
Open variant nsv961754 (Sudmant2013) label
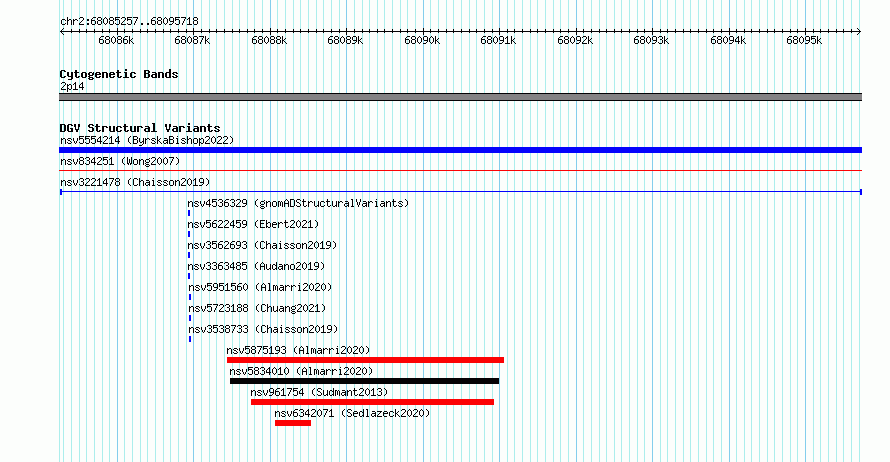tap(319, 393)
